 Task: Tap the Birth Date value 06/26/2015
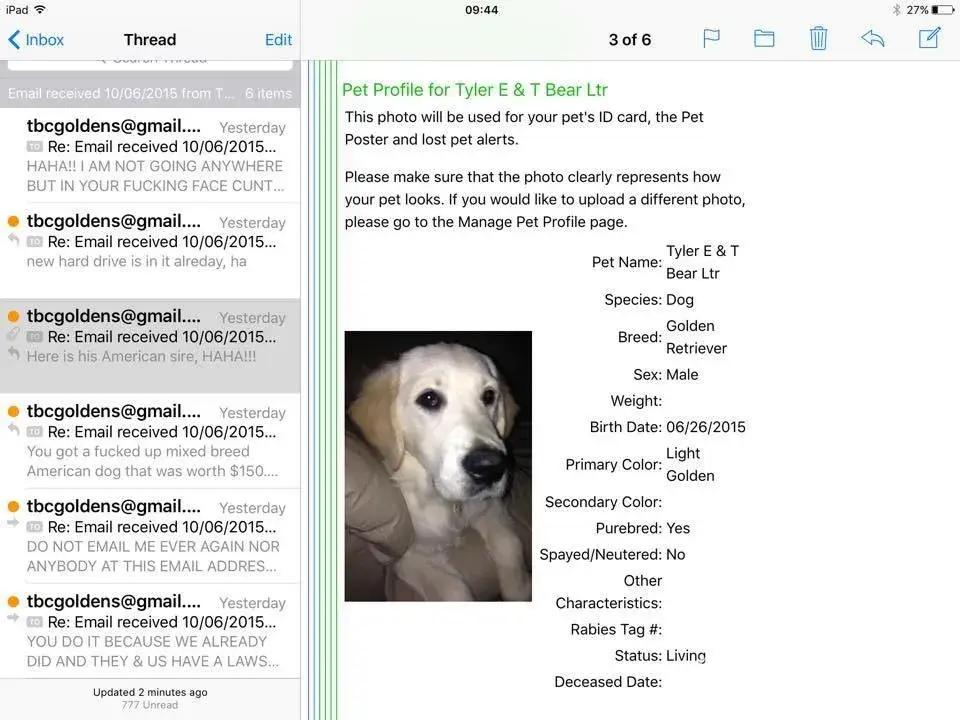705,427
